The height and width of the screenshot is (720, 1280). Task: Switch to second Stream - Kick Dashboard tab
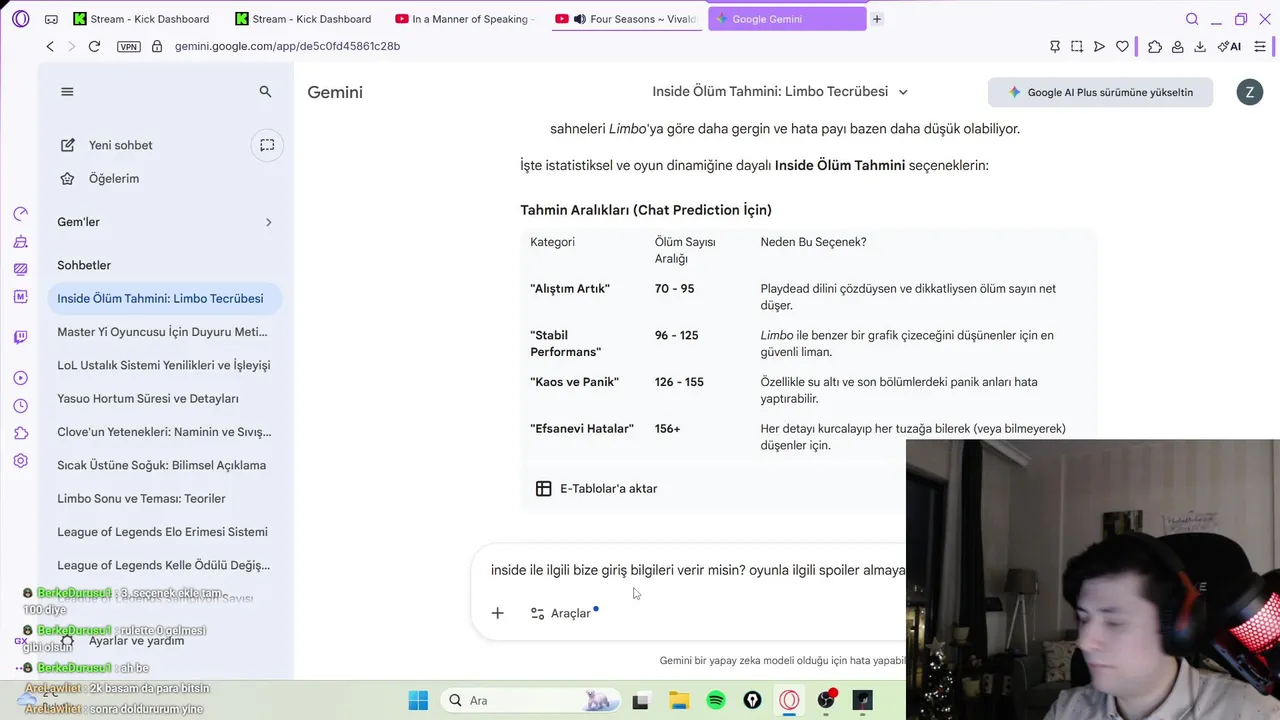pos(303,19)
